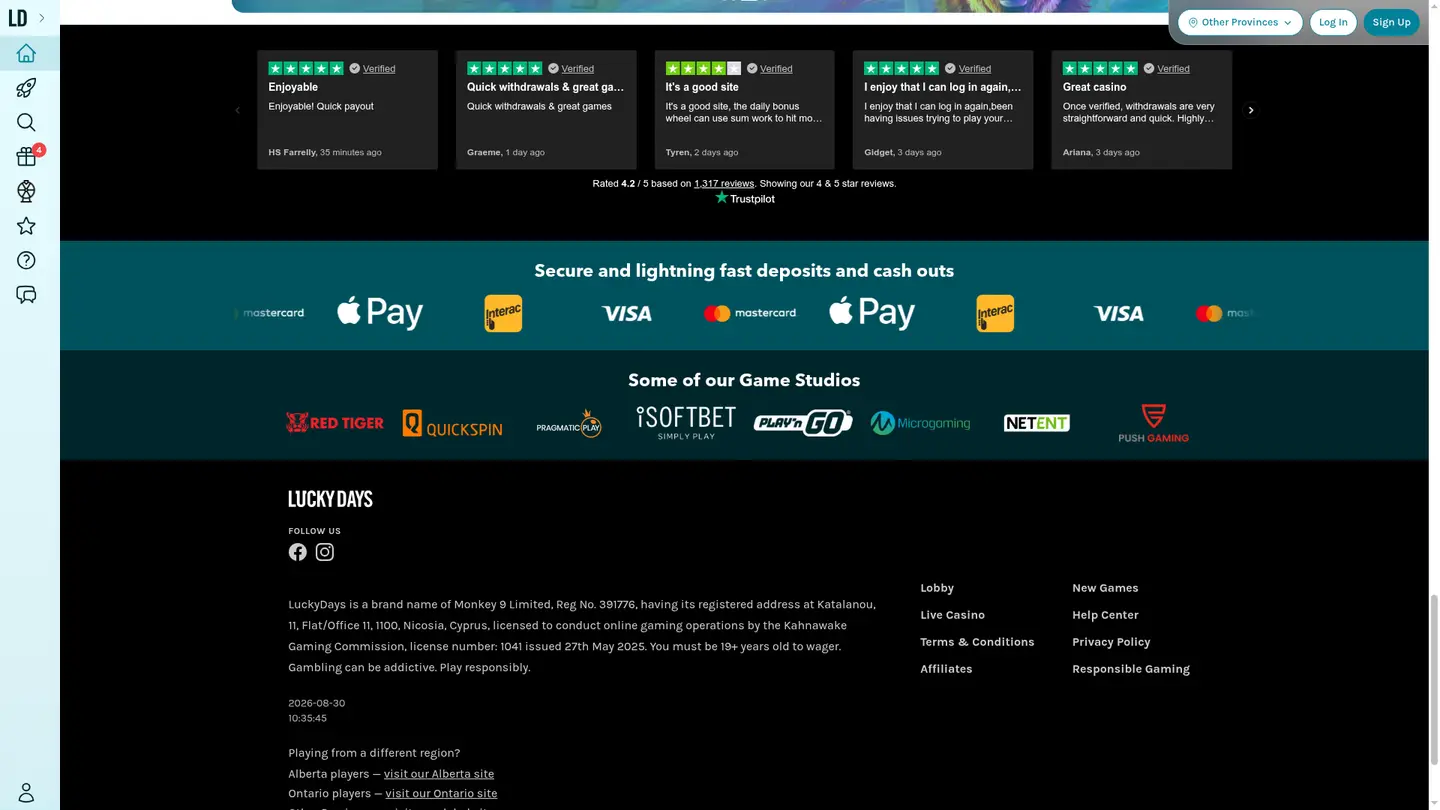Click the Microgaming studio logo
Image resolution: width=1440 pixels, height=810 pixels.
(920, 423)
